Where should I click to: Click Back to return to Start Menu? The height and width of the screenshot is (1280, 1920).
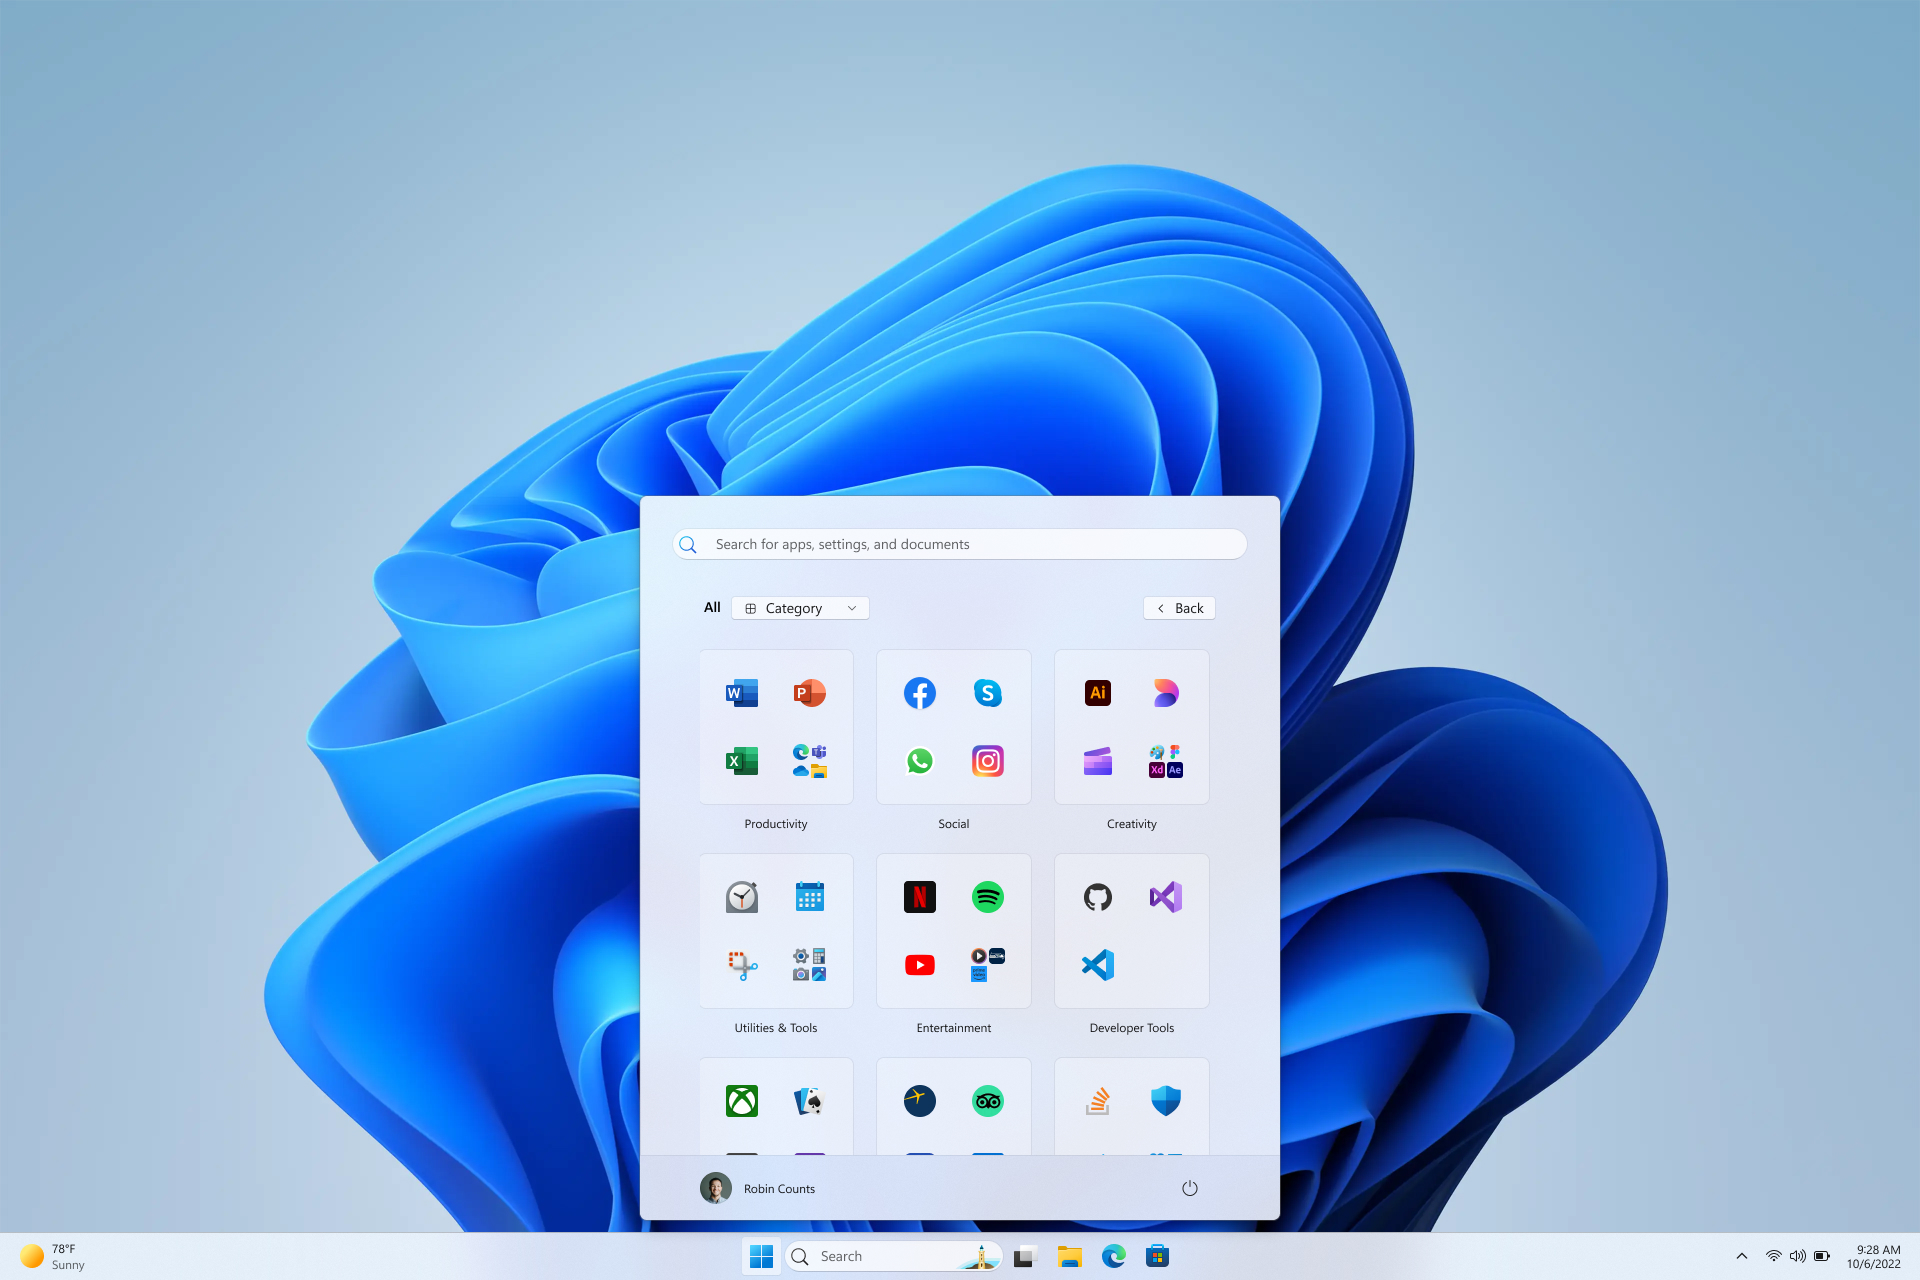(1179, 607)
